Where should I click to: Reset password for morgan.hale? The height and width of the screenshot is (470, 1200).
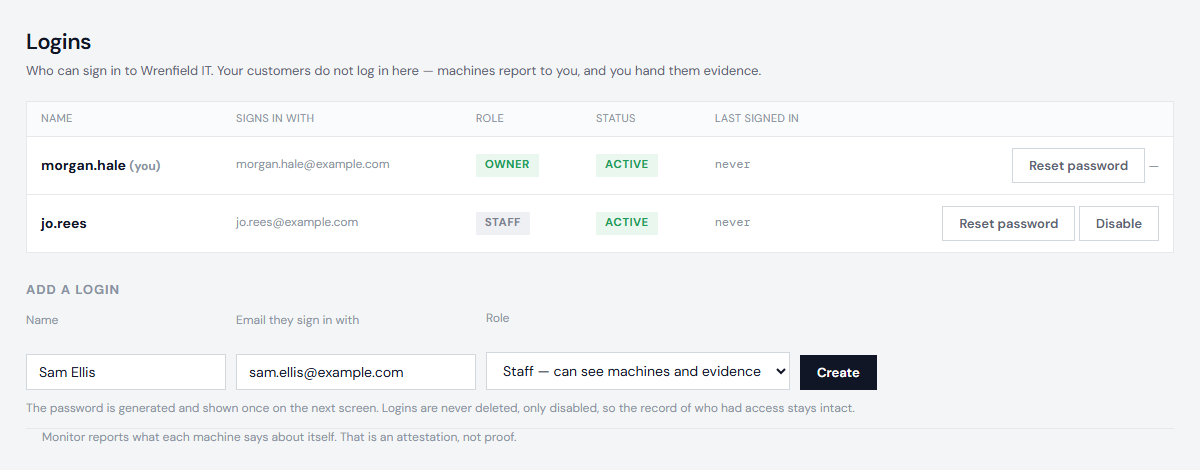click(1078, 166)
